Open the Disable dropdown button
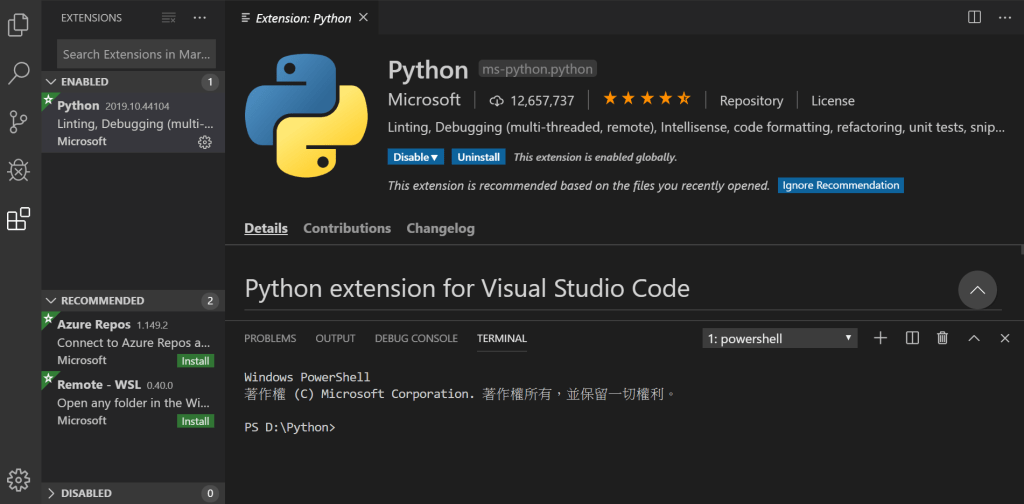1024x504 pixels. point(416,157)
